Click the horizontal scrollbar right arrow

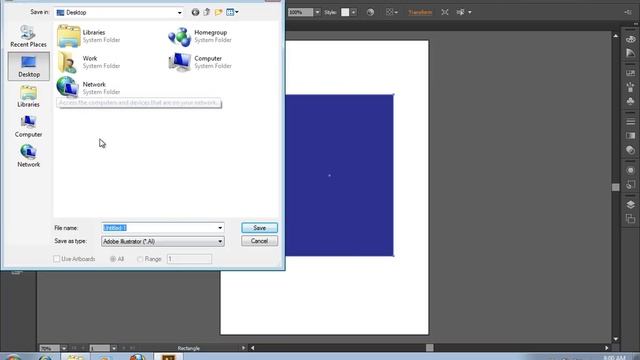click(607, 348)
